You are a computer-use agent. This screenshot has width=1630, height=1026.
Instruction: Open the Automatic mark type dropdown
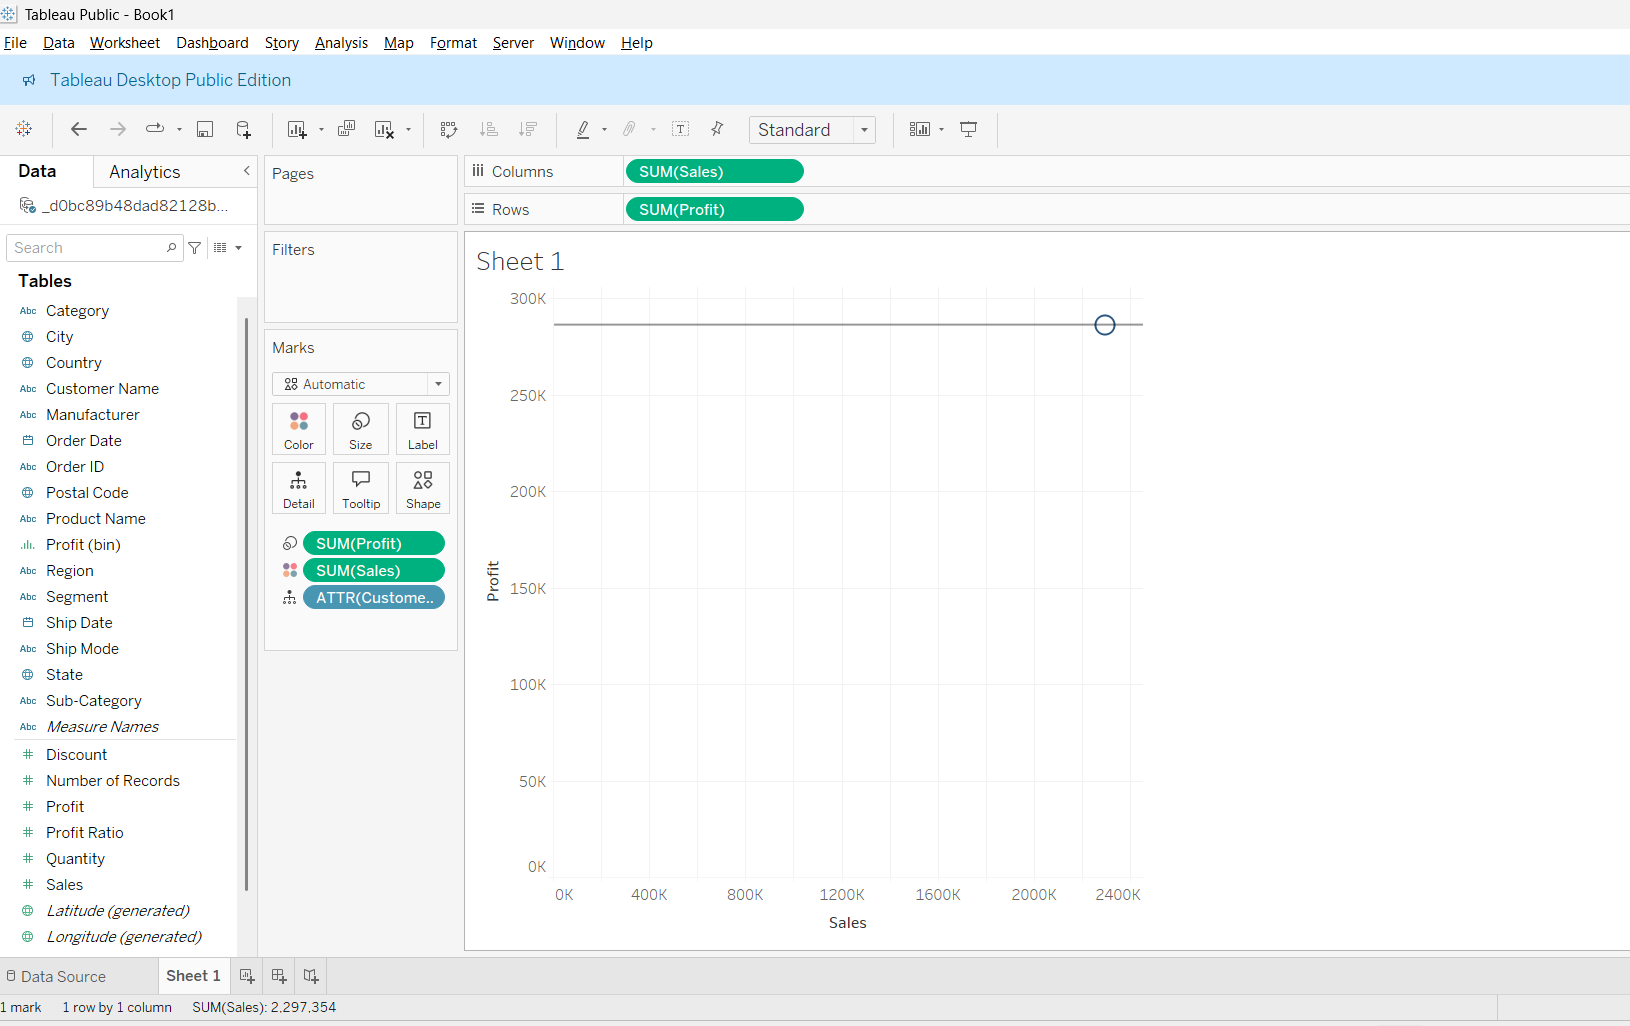click(437, 384)
